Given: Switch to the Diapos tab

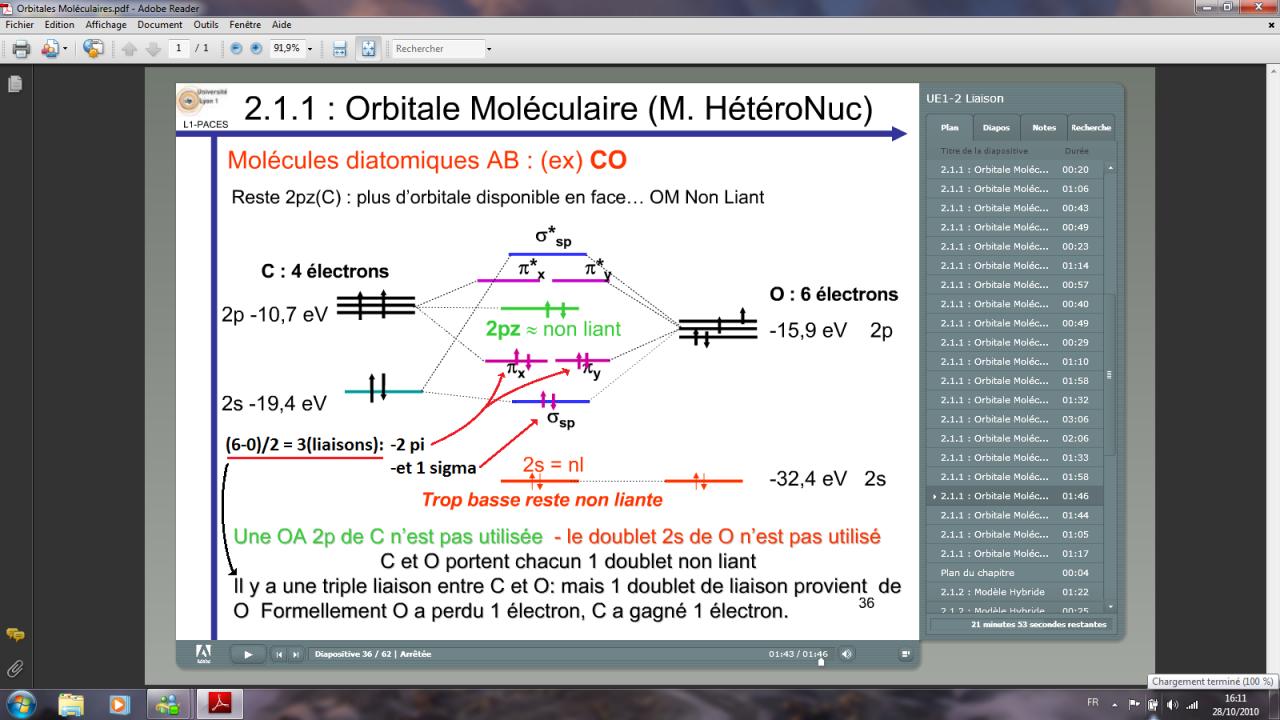Looking at the screenshot, I should coord(996,128).
